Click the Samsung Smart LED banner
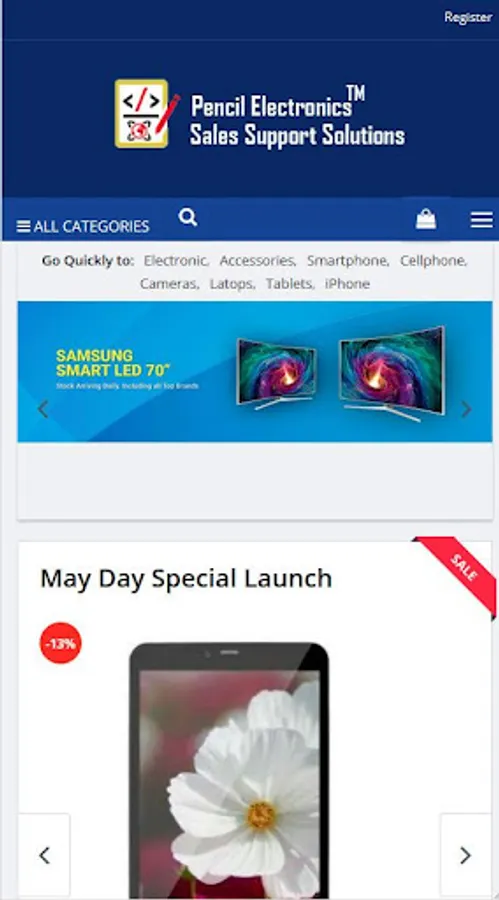Screen dimensions: 499x900 [255, 371]
